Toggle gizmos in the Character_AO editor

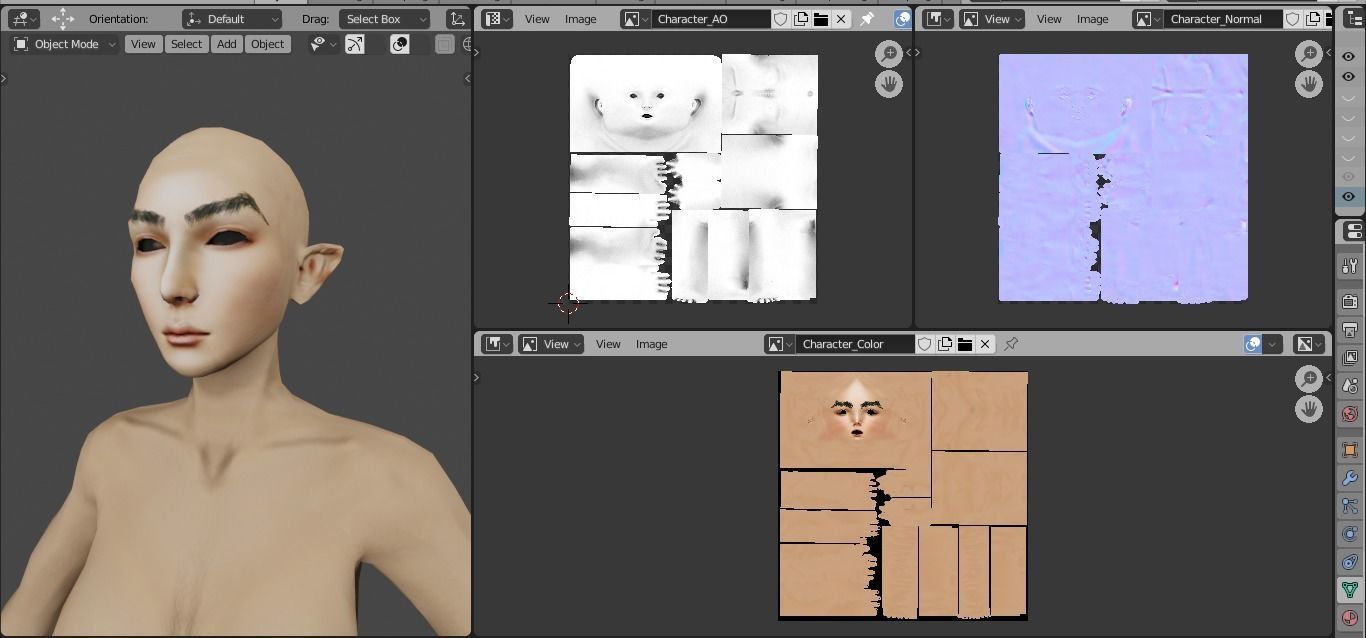point(902,19)
